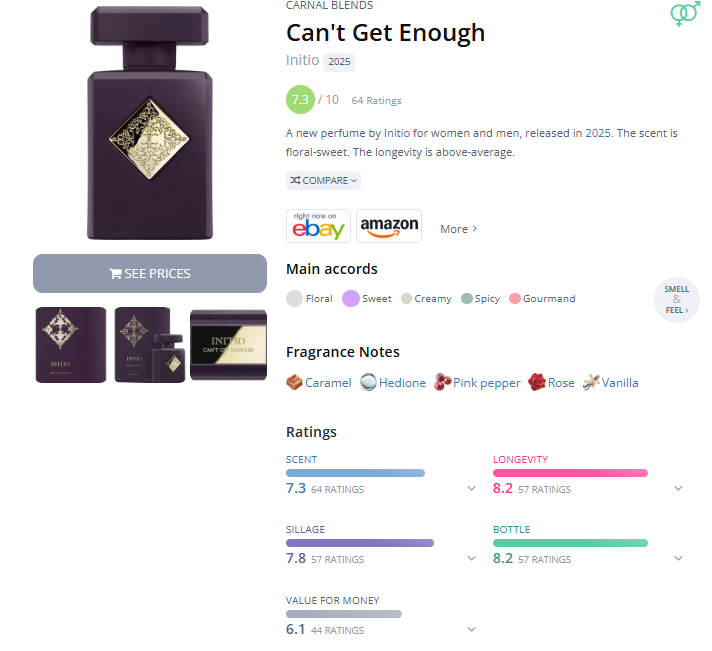This screenshot has width=712, height=651.
Task: Click the Caramel note icon
Action: coord(295,382)
